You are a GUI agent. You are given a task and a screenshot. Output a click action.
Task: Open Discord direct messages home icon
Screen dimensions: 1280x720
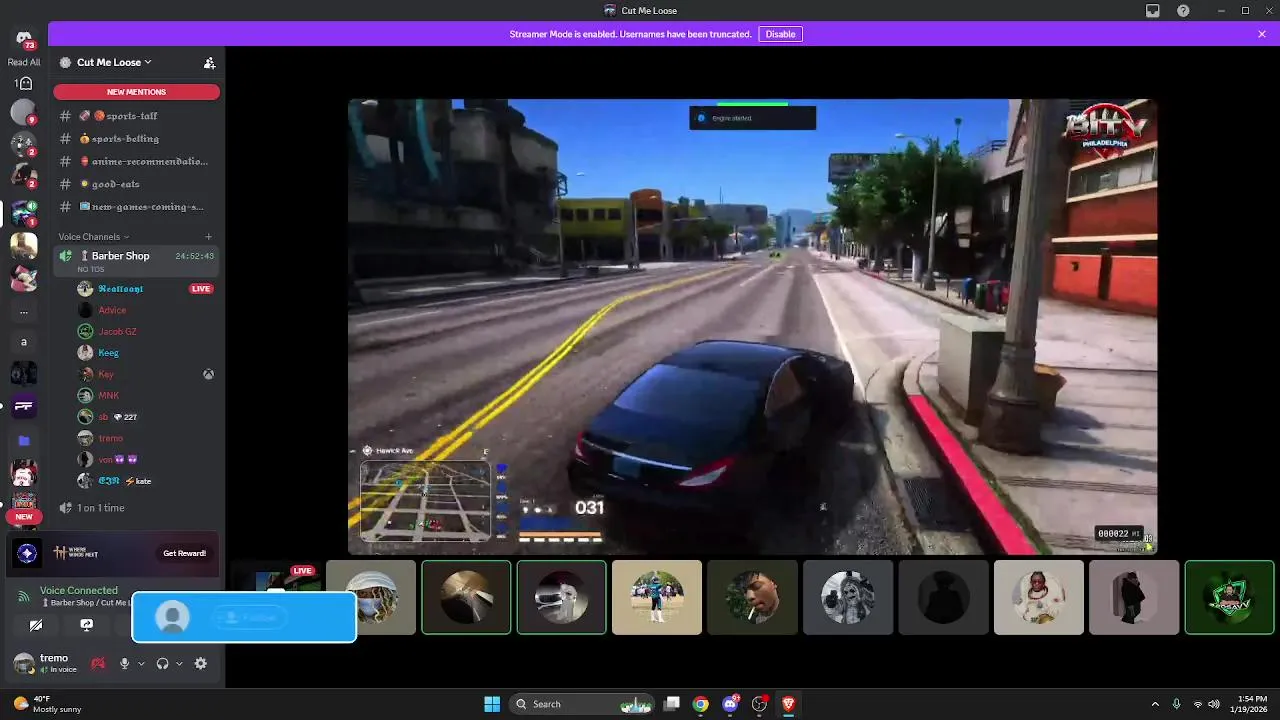click(x=24, y=40)
